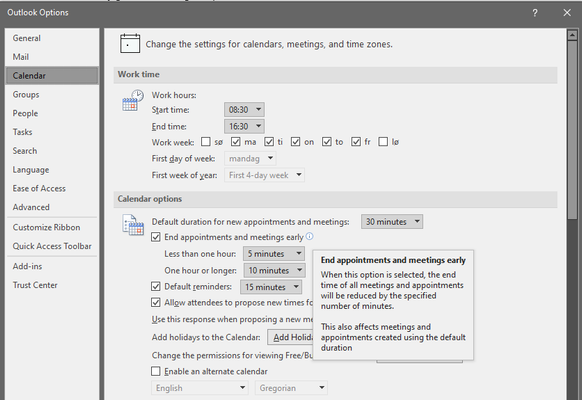Uncheck Allow attendees to propose new times

[x=156, y=302]
